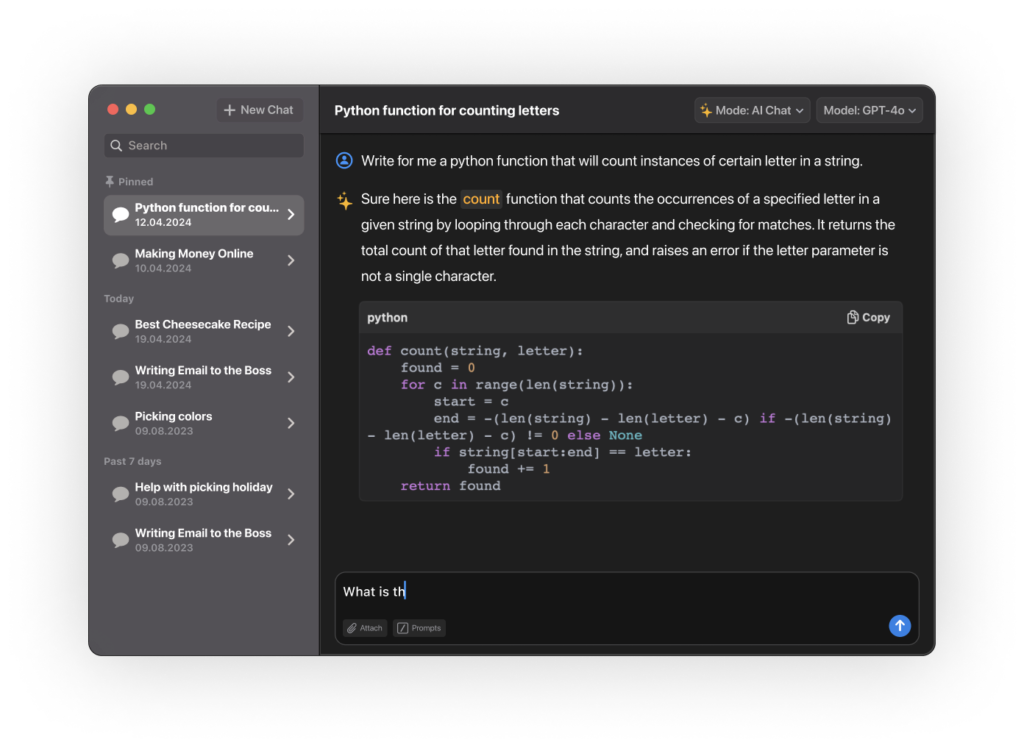
Task: Click the New Chat button
Action: (x=259, y=110)
